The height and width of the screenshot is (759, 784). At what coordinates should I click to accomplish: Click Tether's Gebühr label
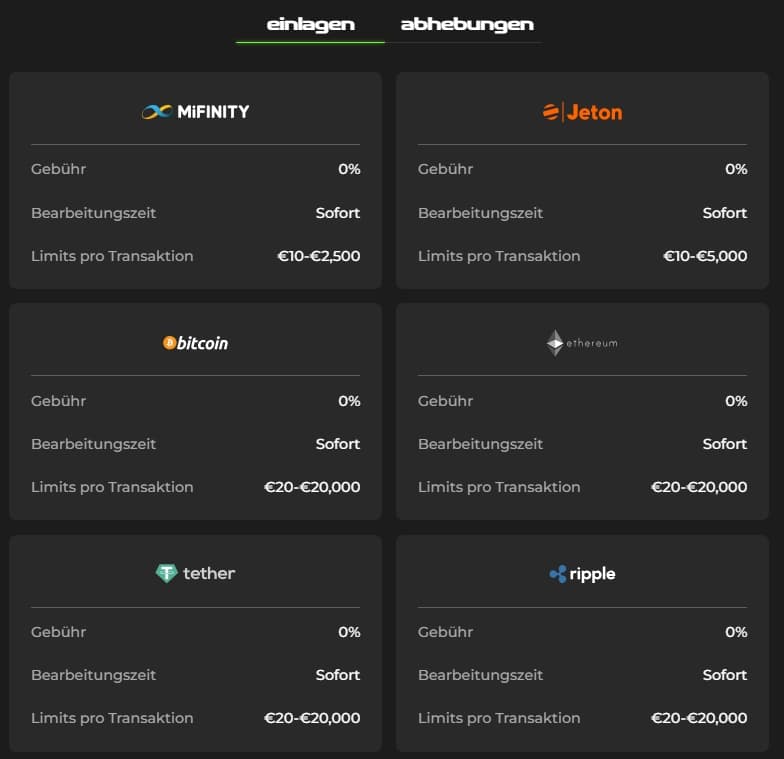(58, 632)
